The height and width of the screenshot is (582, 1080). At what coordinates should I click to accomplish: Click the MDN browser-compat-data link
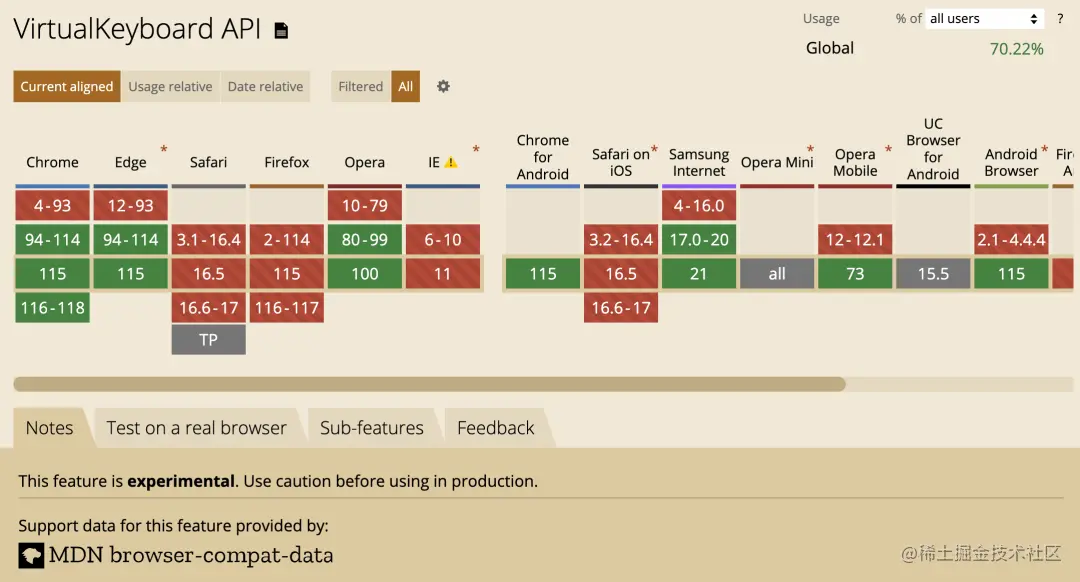[191, 555]
